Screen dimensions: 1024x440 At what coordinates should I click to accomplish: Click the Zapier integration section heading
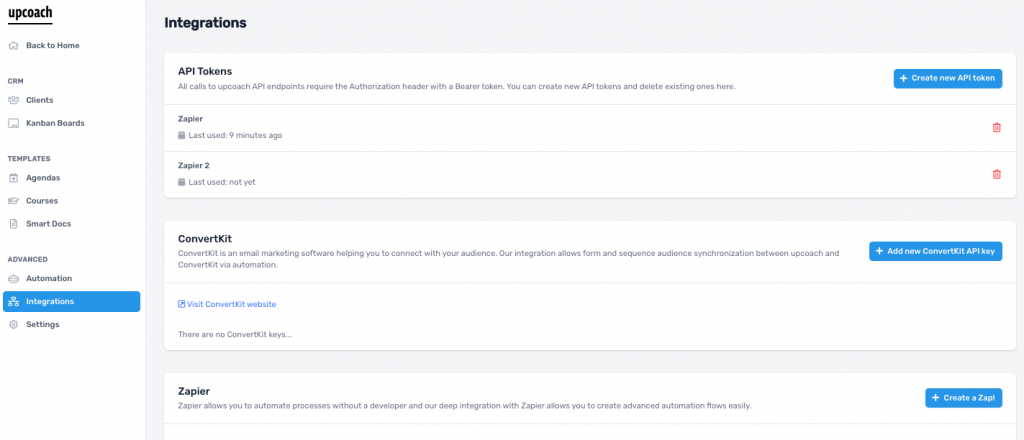click(194, 392)
